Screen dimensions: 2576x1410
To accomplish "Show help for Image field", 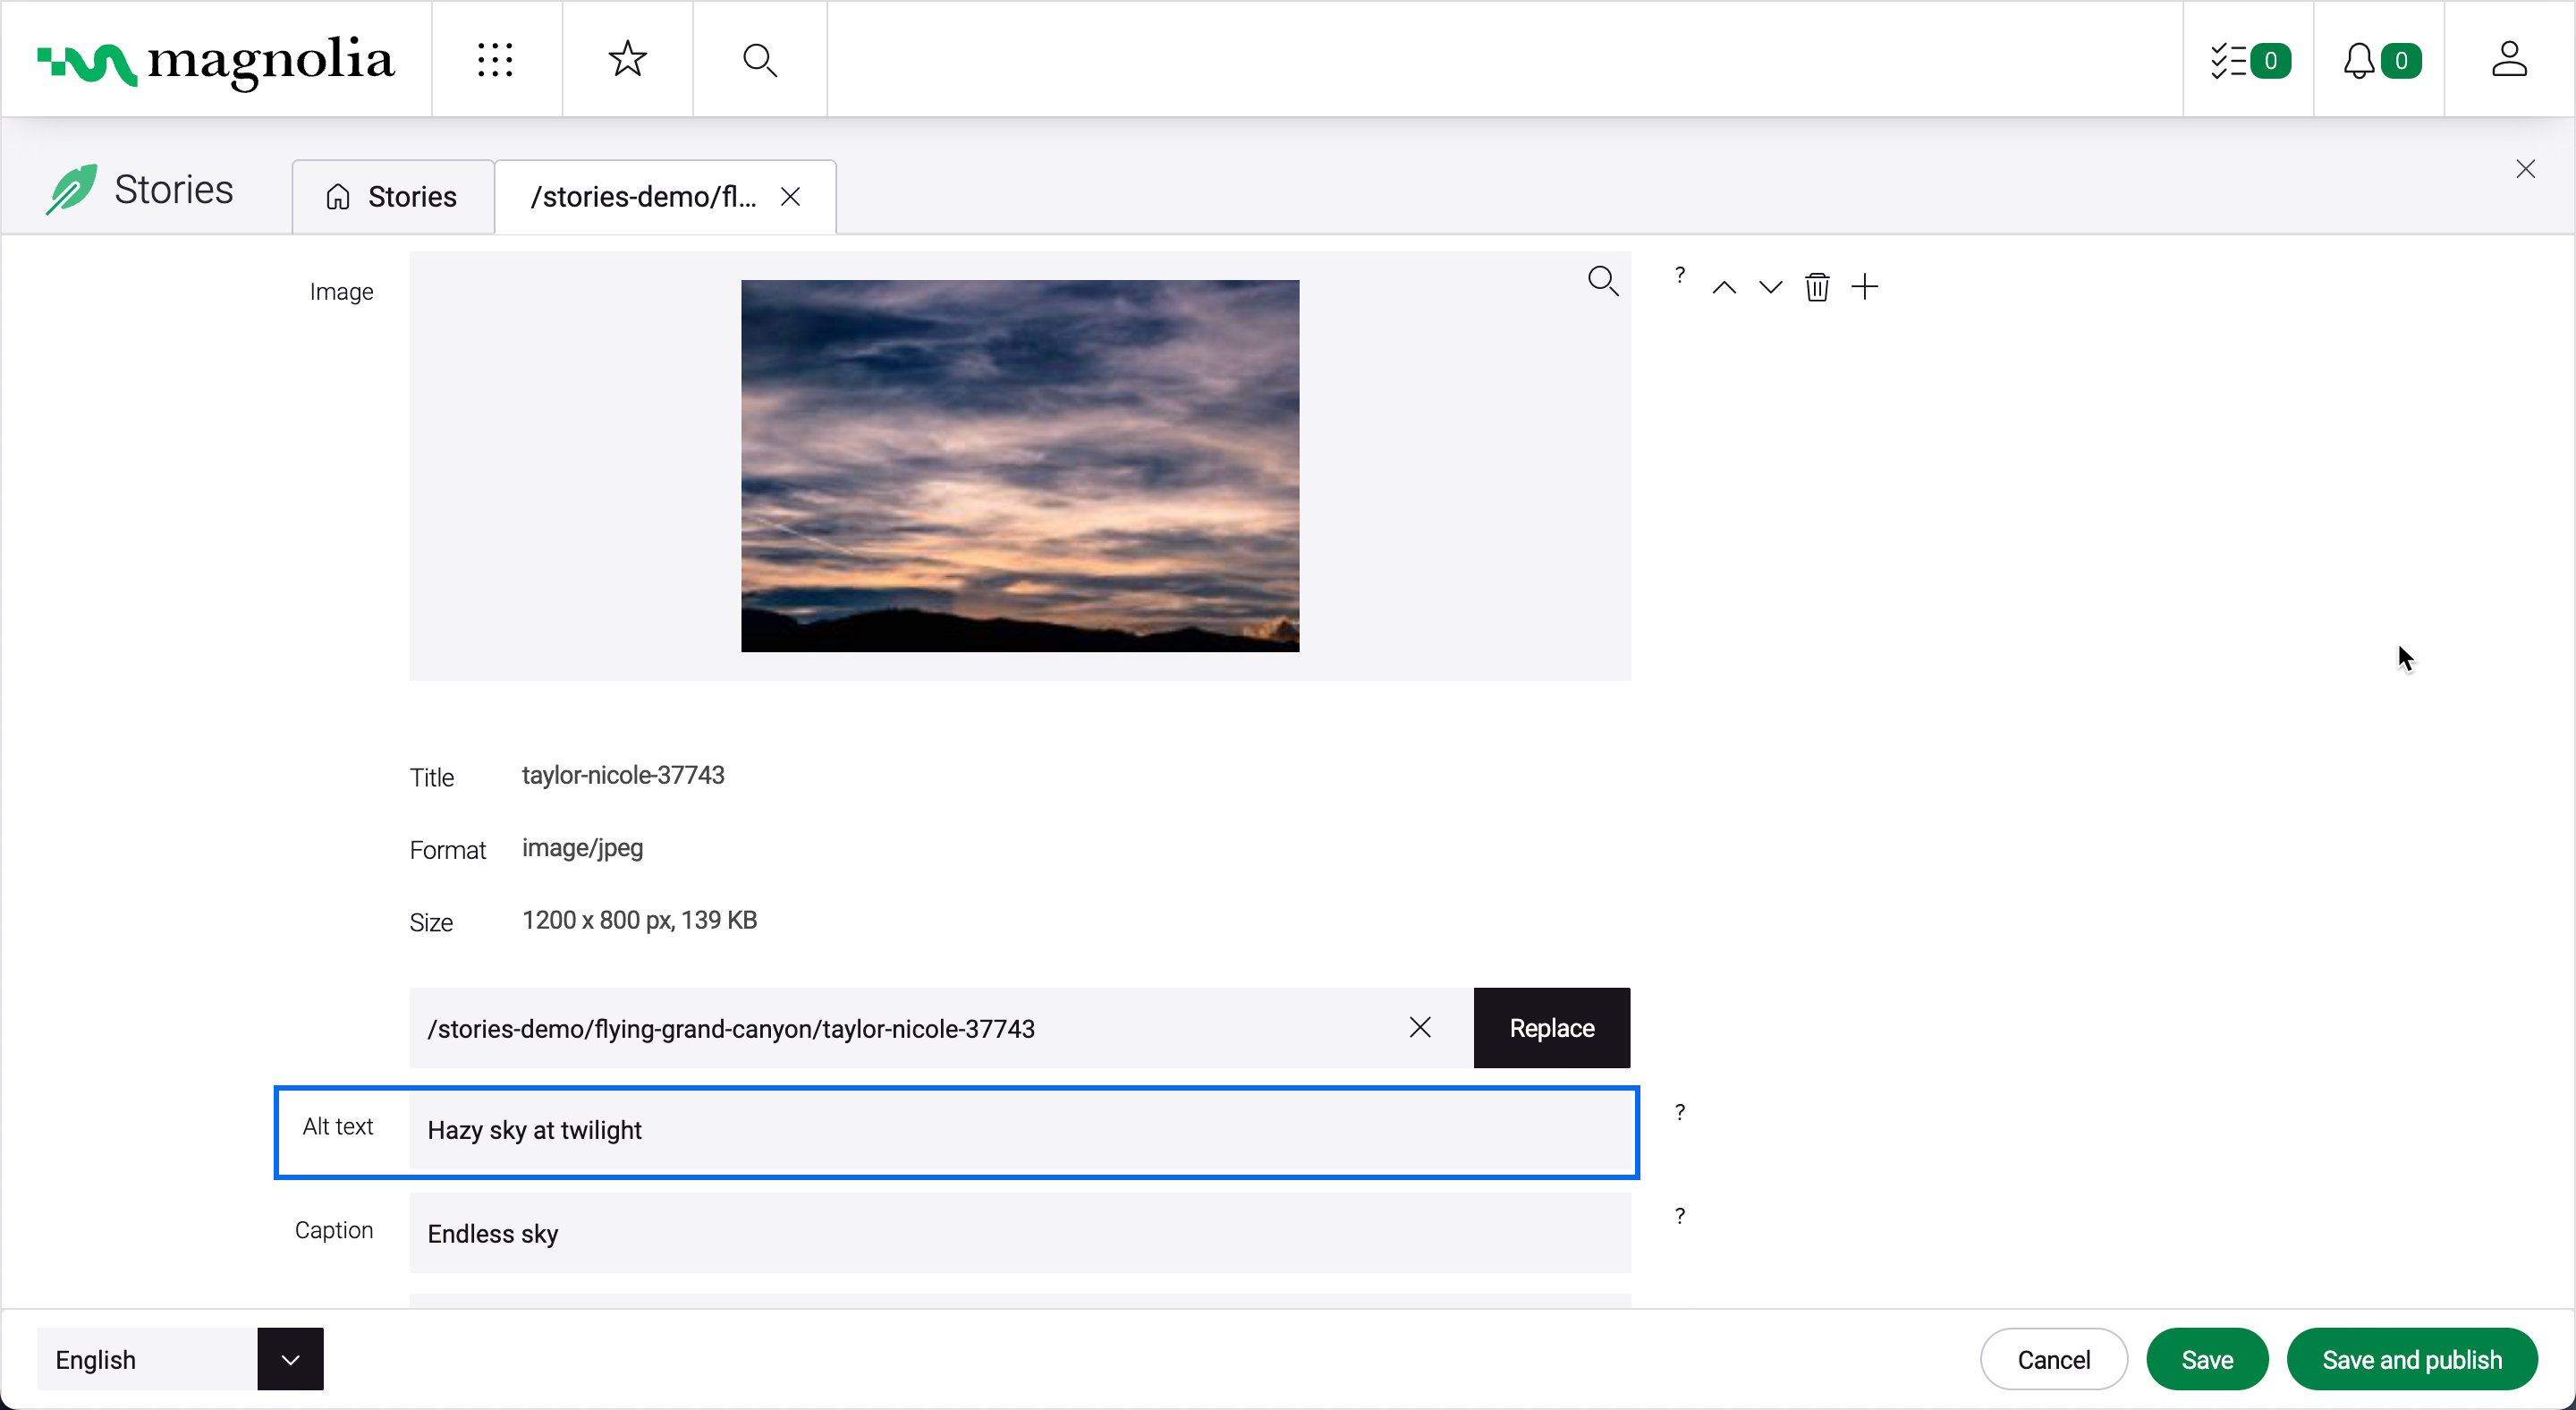I will 1680,274.
